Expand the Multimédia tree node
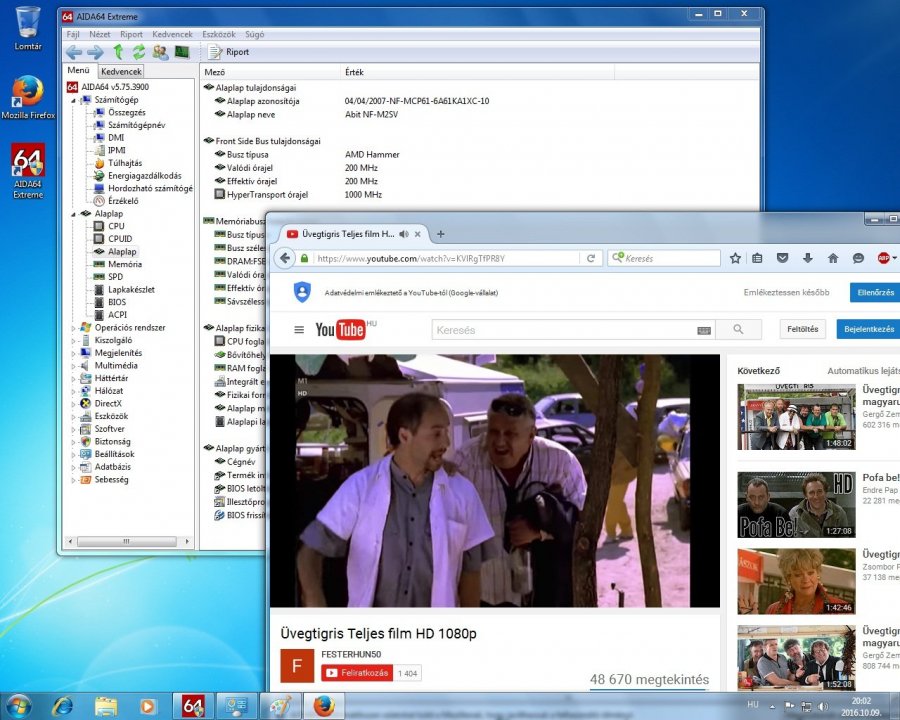The width and height of the screenshot is (900, 720). (x=73, y=366)
